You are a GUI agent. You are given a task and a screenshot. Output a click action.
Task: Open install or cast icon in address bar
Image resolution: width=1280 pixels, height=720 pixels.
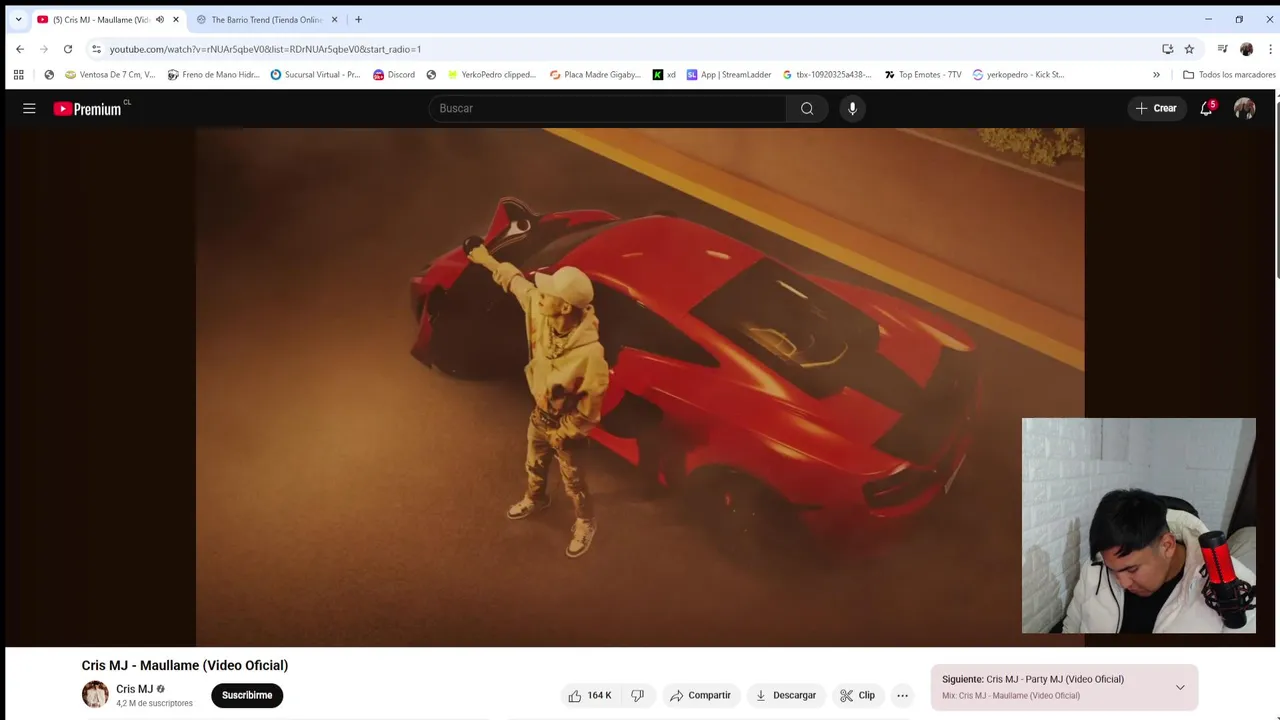click(1167, 49)
